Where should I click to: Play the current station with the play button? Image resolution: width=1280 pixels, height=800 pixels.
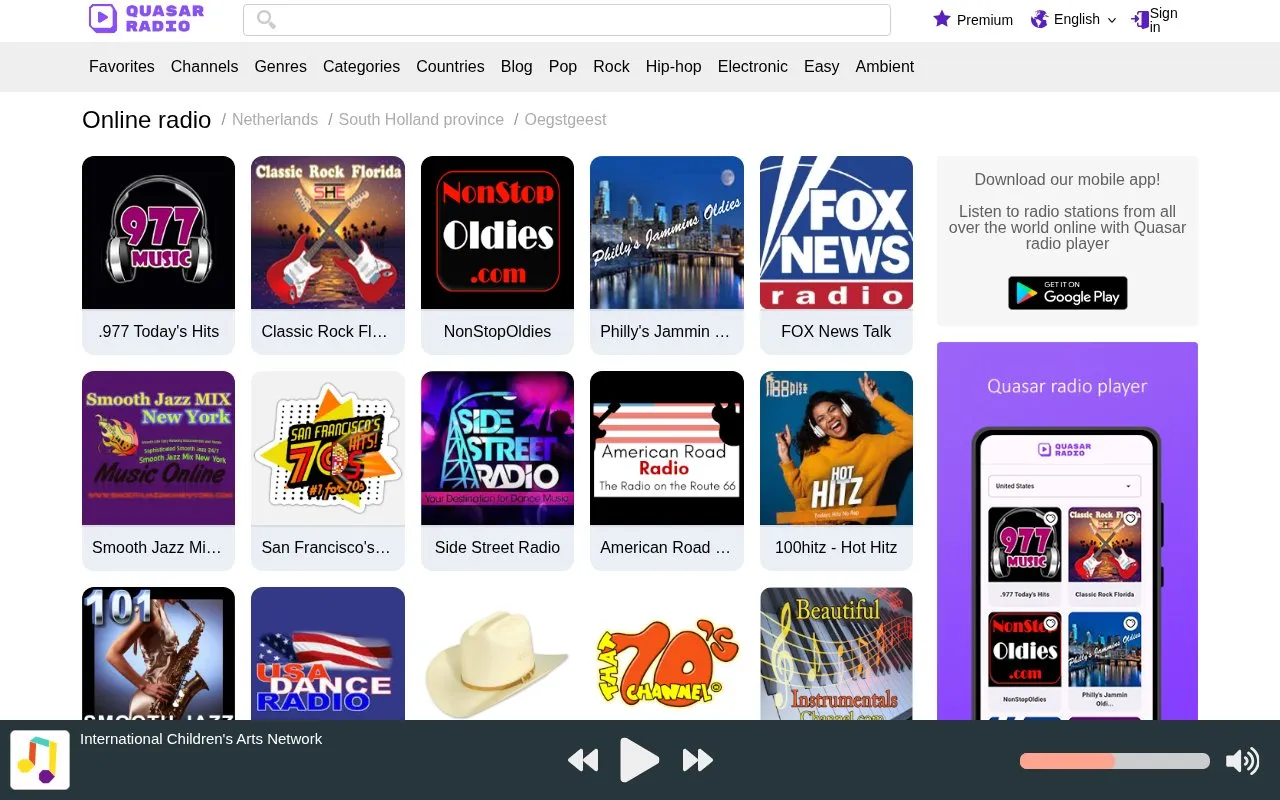click(640, 760)
